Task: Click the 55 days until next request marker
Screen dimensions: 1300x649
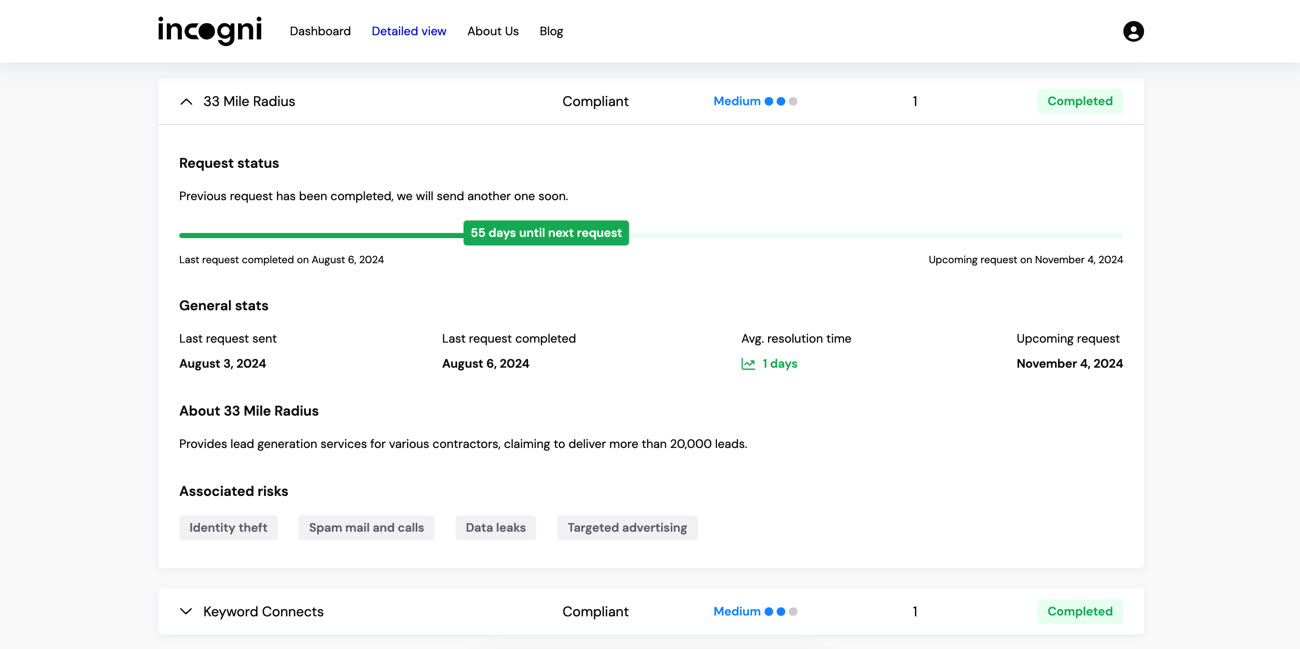Action: coord(546,233)
